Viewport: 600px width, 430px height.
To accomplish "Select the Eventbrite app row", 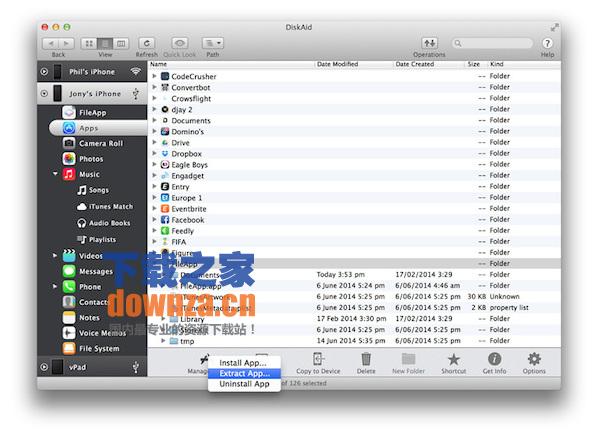I will (x=354, y=209).
